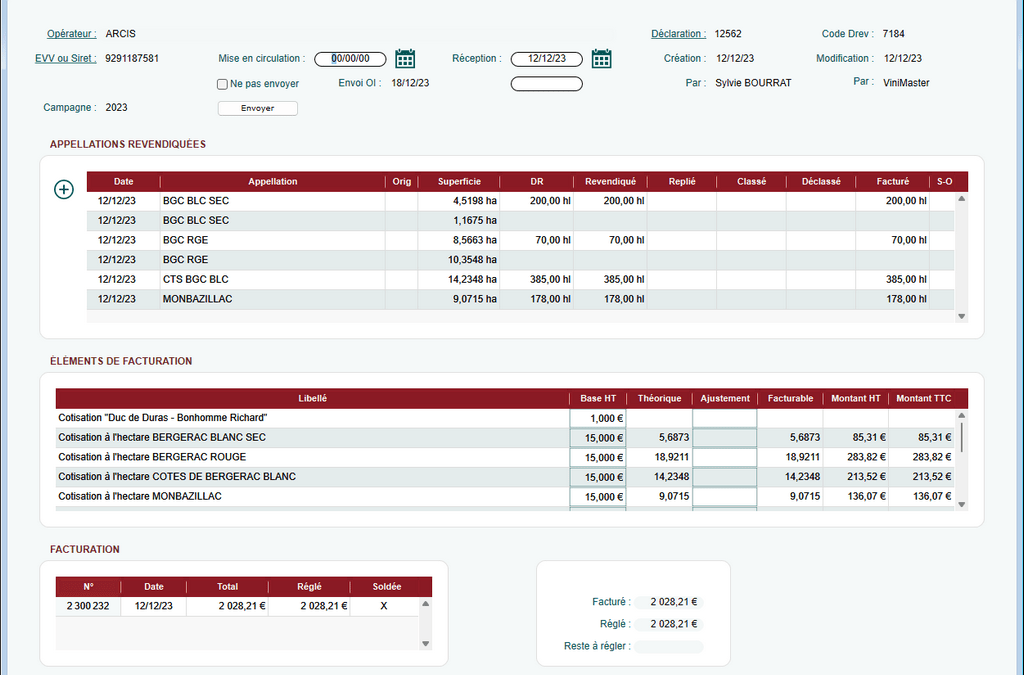Open the Opérateur link
The image size is (1024, 675).
(71, 34)
